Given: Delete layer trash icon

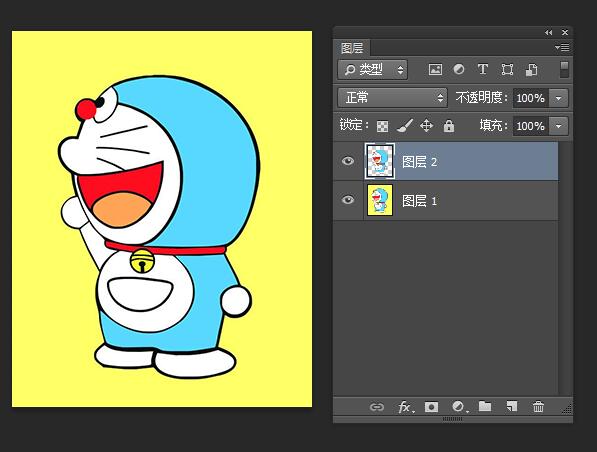Looking at the screenshot, I should [x=538, y=407].
